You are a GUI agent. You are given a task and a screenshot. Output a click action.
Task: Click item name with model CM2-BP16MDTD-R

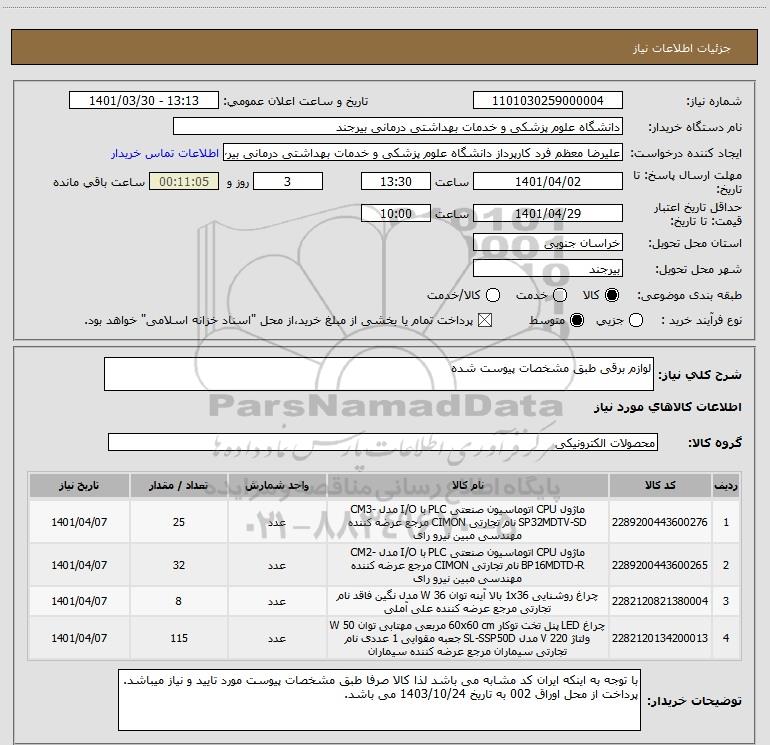[468, 565]
